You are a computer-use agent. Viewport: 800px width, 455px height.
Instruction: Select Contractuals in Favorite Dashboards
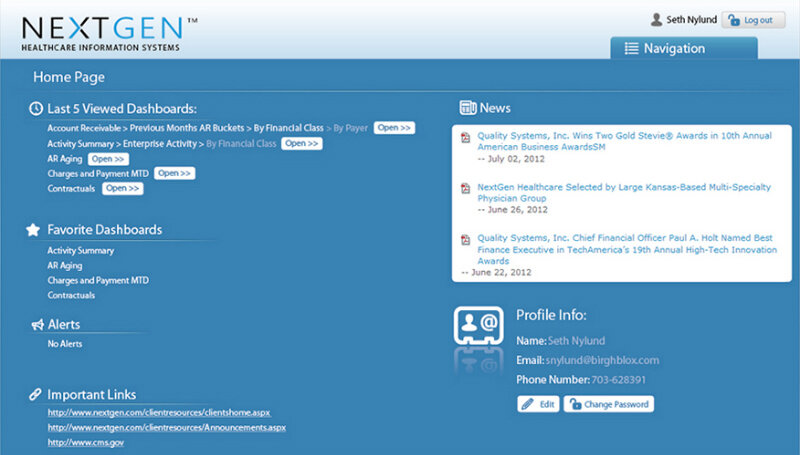tap(71, 296)
